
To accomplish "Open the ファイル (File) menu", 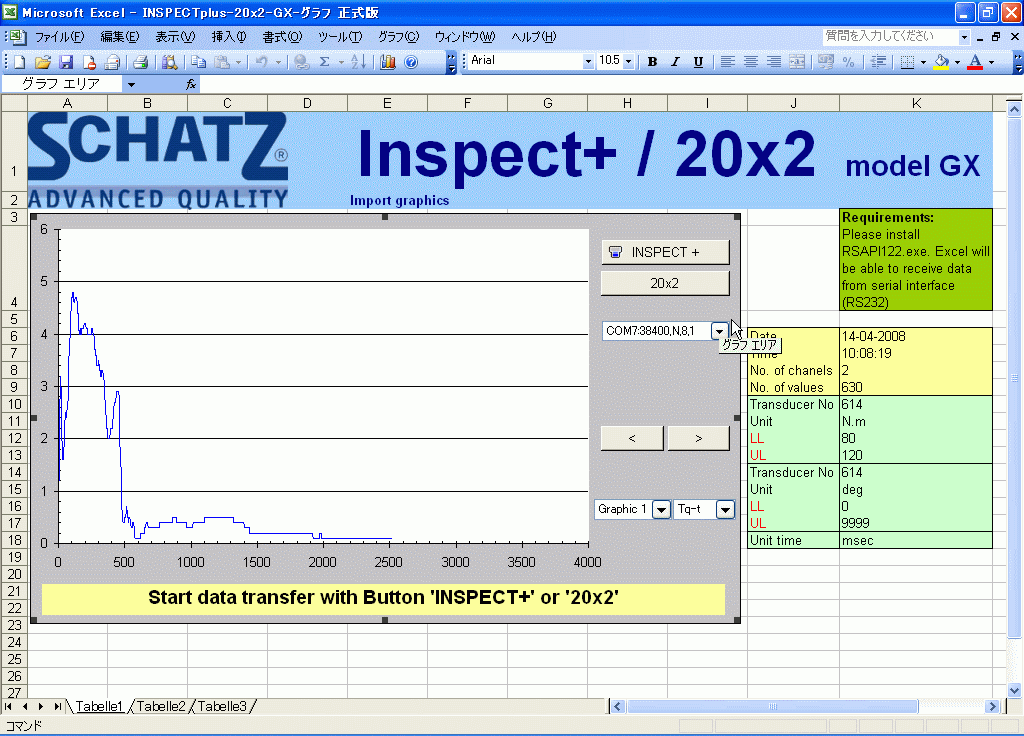I will coord(59,37).
